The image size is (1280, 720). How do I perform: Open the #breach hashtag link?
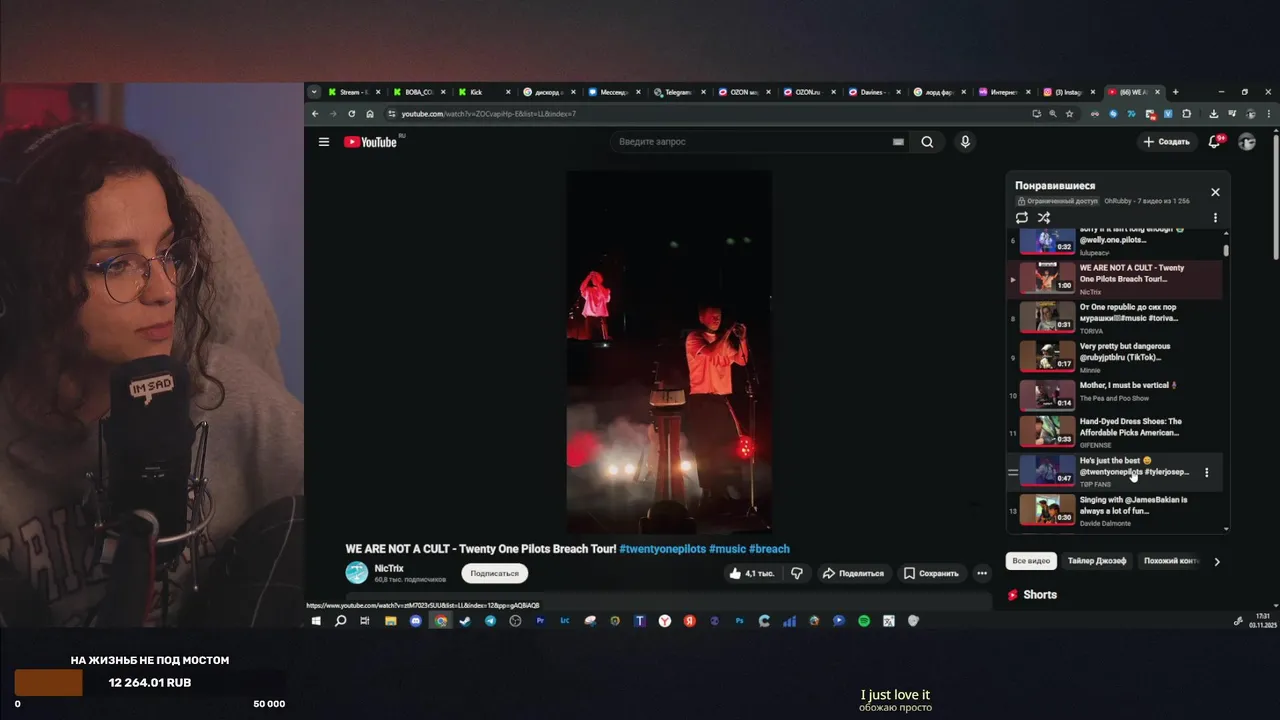pos(769,549)
